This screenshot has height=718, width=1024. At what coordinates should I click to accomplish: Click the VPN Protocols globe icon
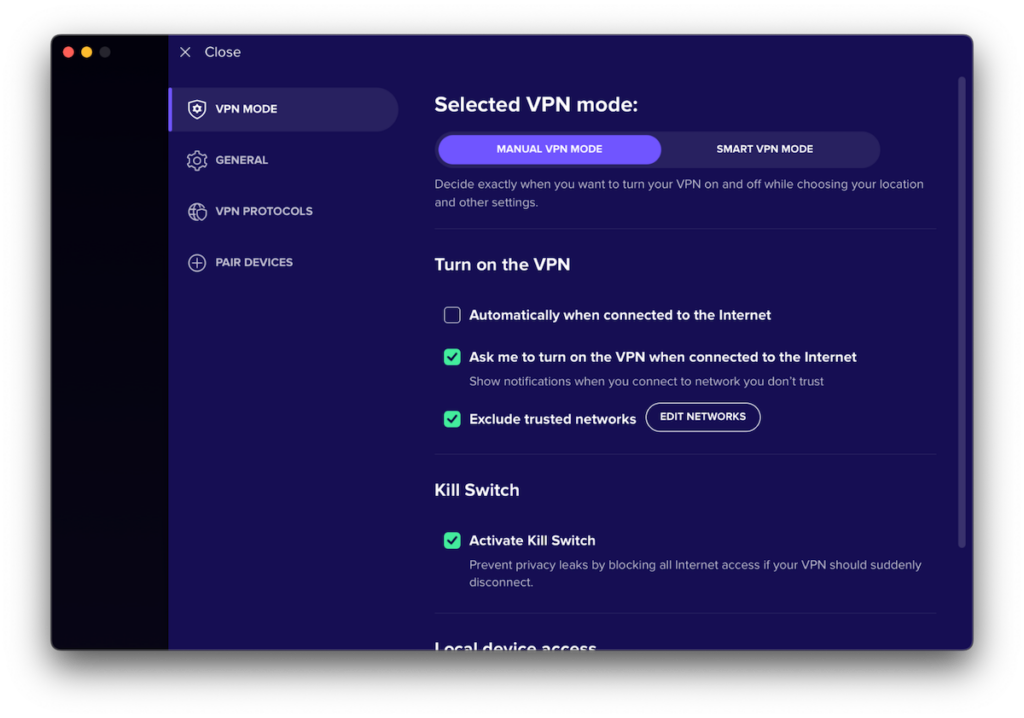point(197,211)
